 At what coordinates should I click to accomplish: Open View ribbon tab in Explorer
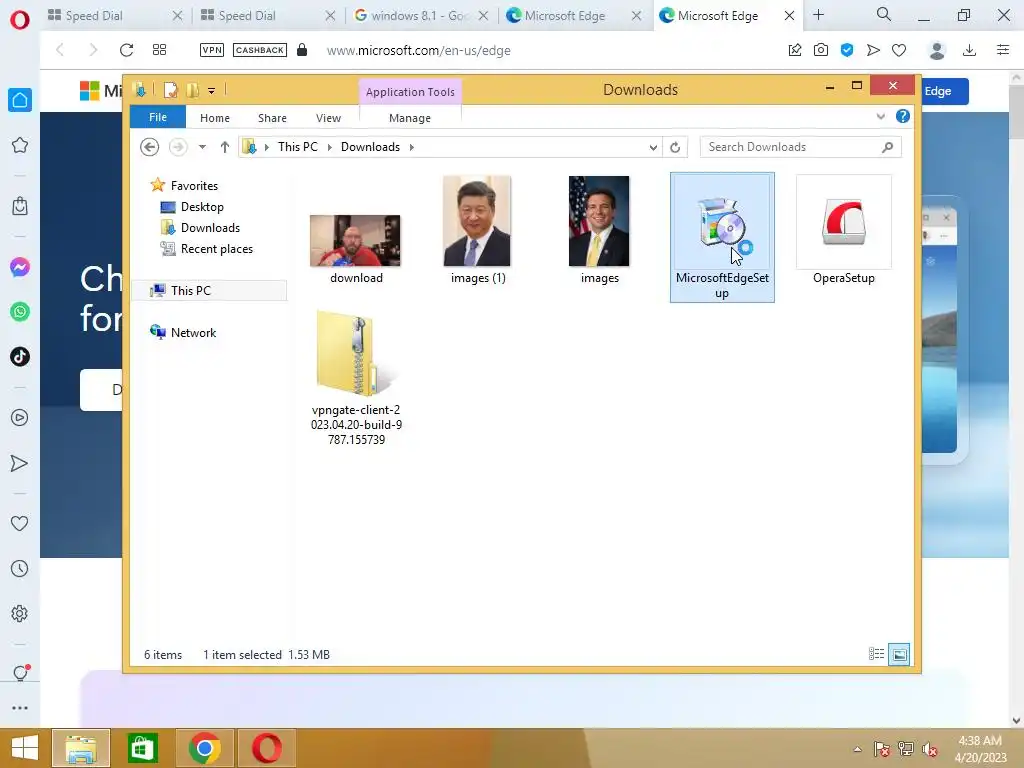pyautogui.click(x=328, y=118)
